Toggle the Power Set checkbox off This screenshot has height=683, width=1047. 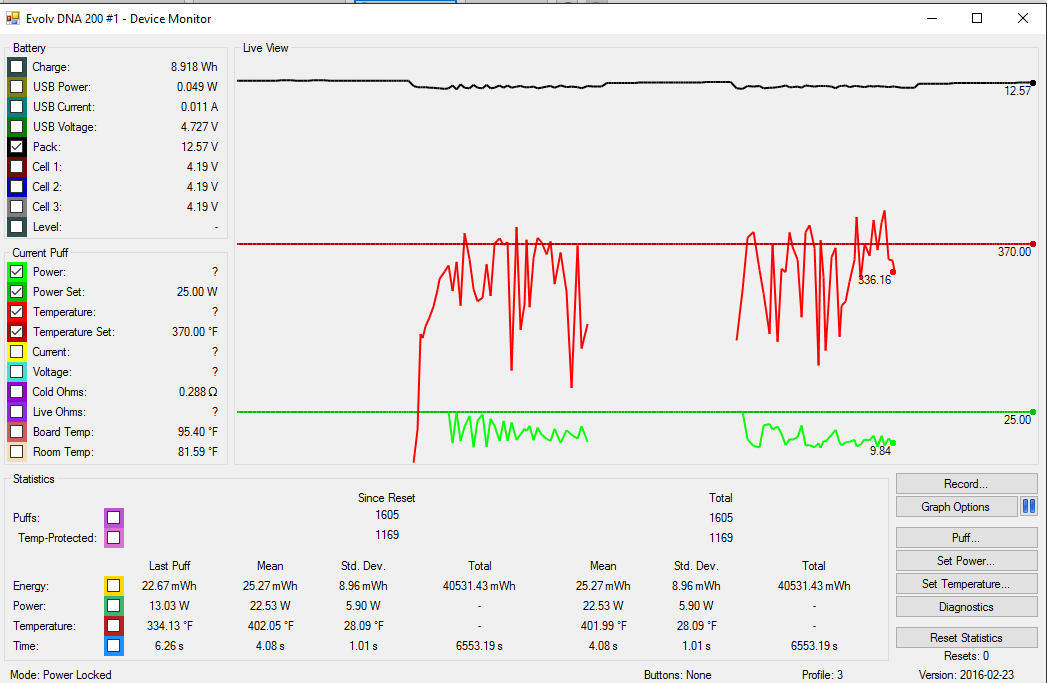(x=17, y=292)
